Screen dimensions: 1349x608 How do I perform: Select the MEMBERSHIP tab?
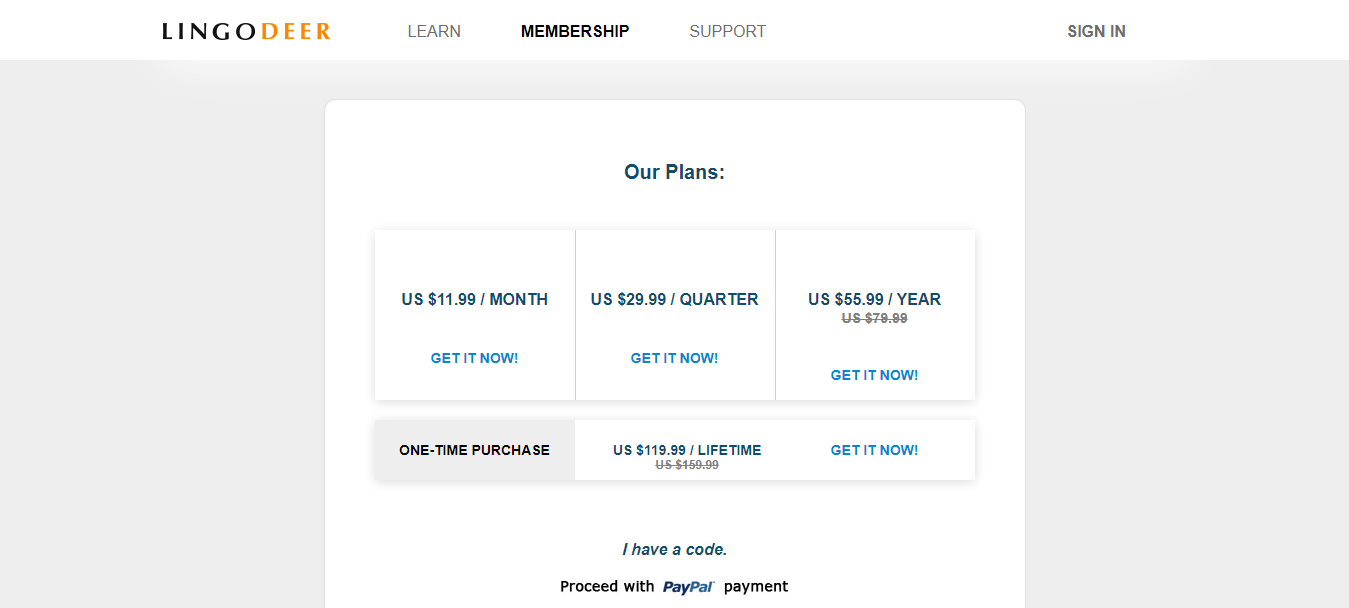click(574, 31)
